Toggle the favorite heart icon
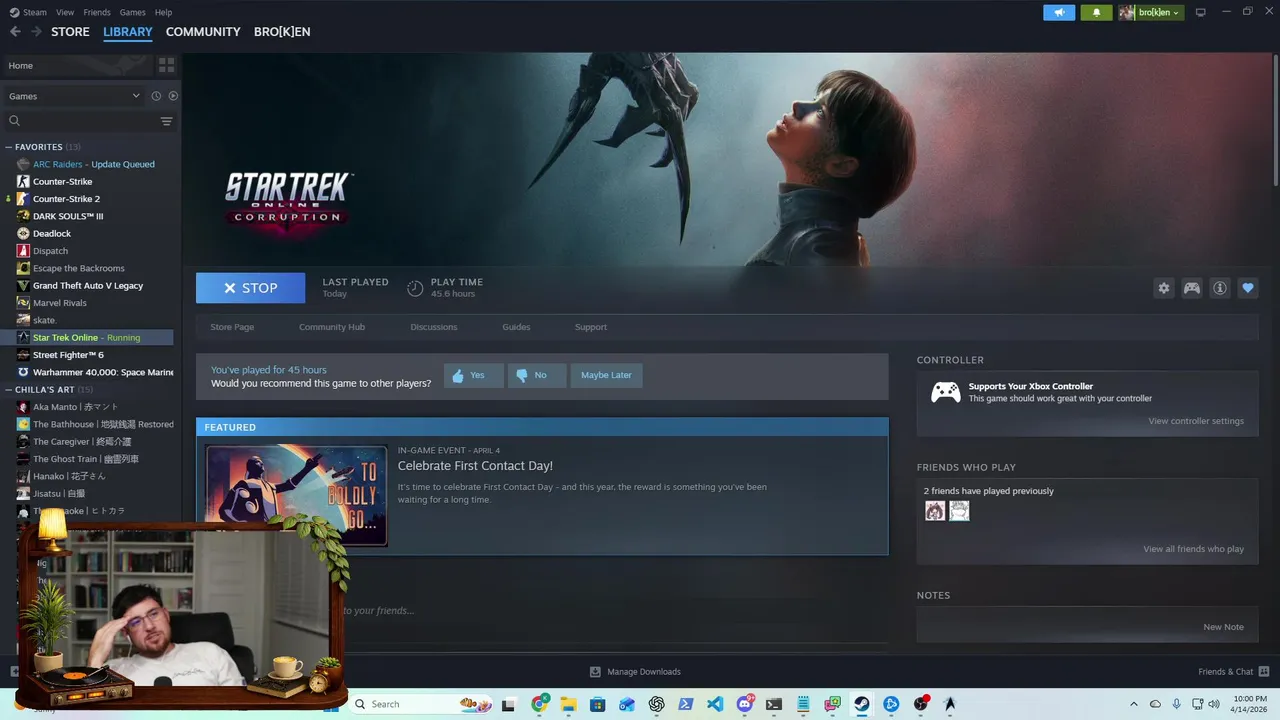Viewport: 1280px width, 720px height. [1248, 288]
